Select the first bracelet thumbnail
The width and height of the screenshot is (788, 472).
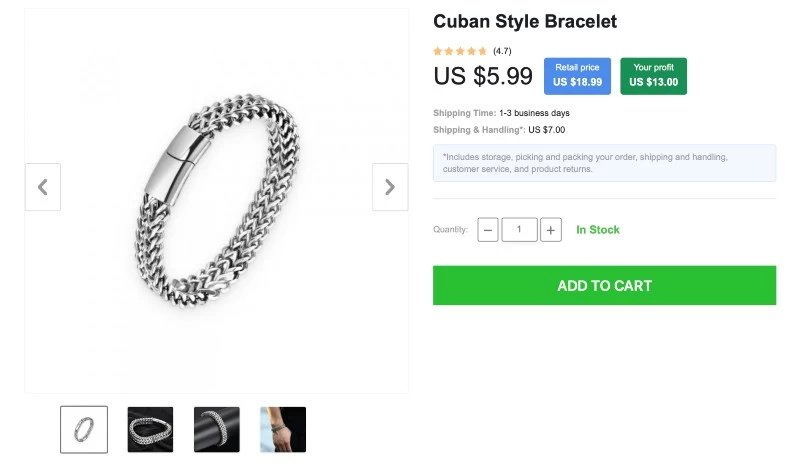tap(84, 429)
